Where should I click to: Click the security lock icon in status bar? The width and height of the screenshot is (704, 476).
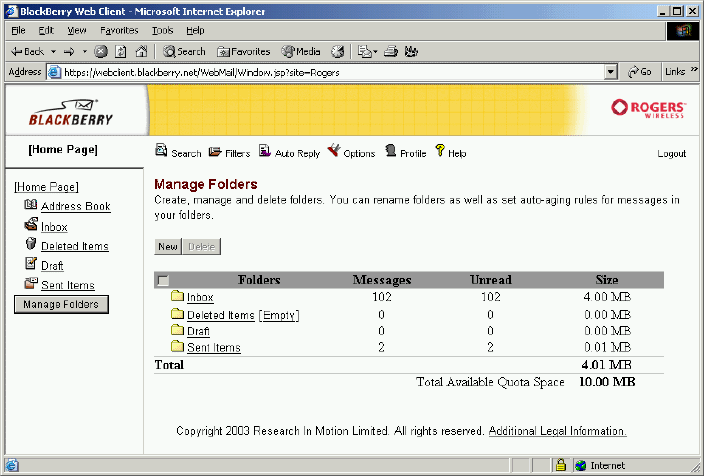561,465
